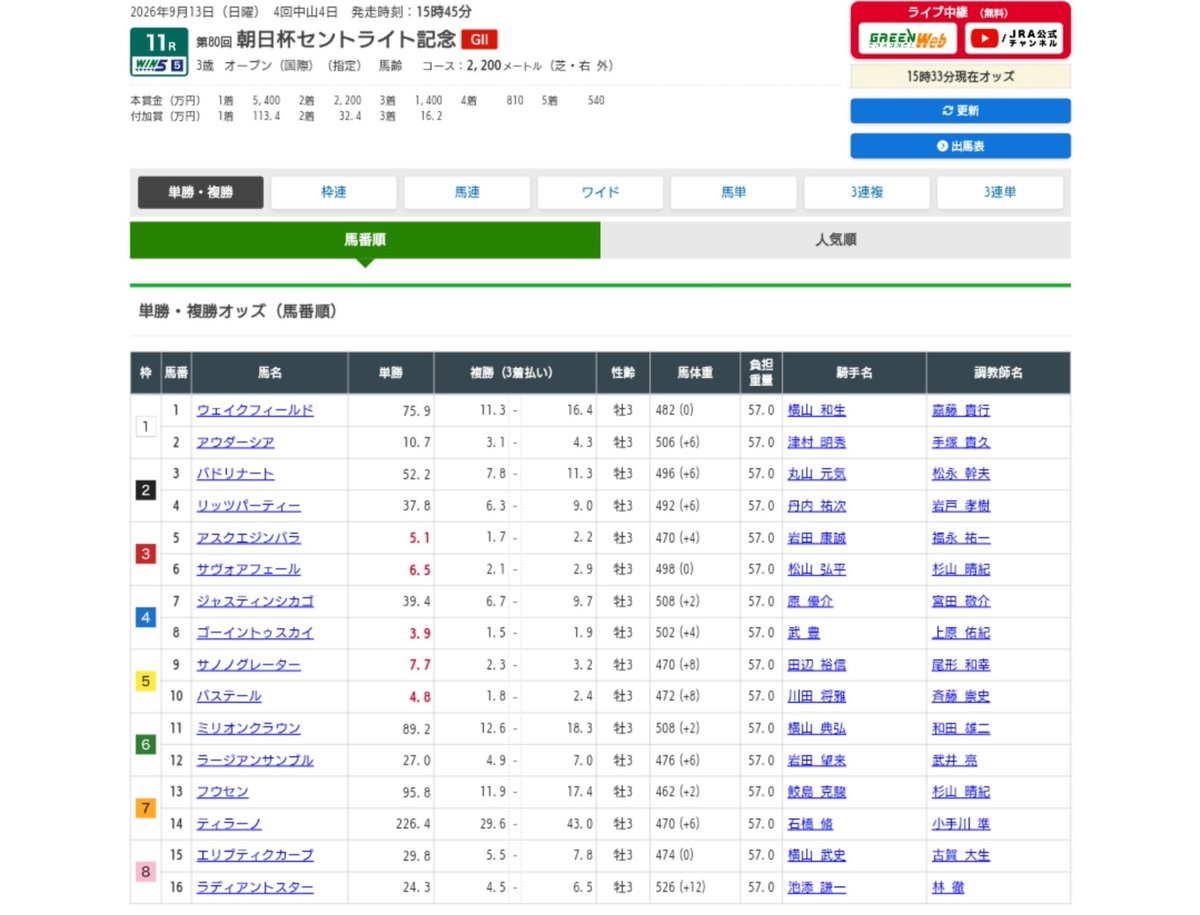Open the GREEN Web live stream logo
Image resolution: width=1200 pixels, height=915 pixels.
coord(907,39)
